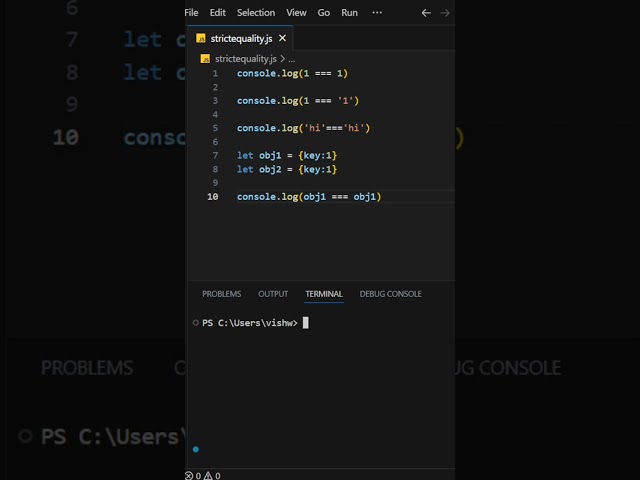640x480 pixels.
Task: Place cursor in console.log(1 === 1) line
Action: click(292, 73)
